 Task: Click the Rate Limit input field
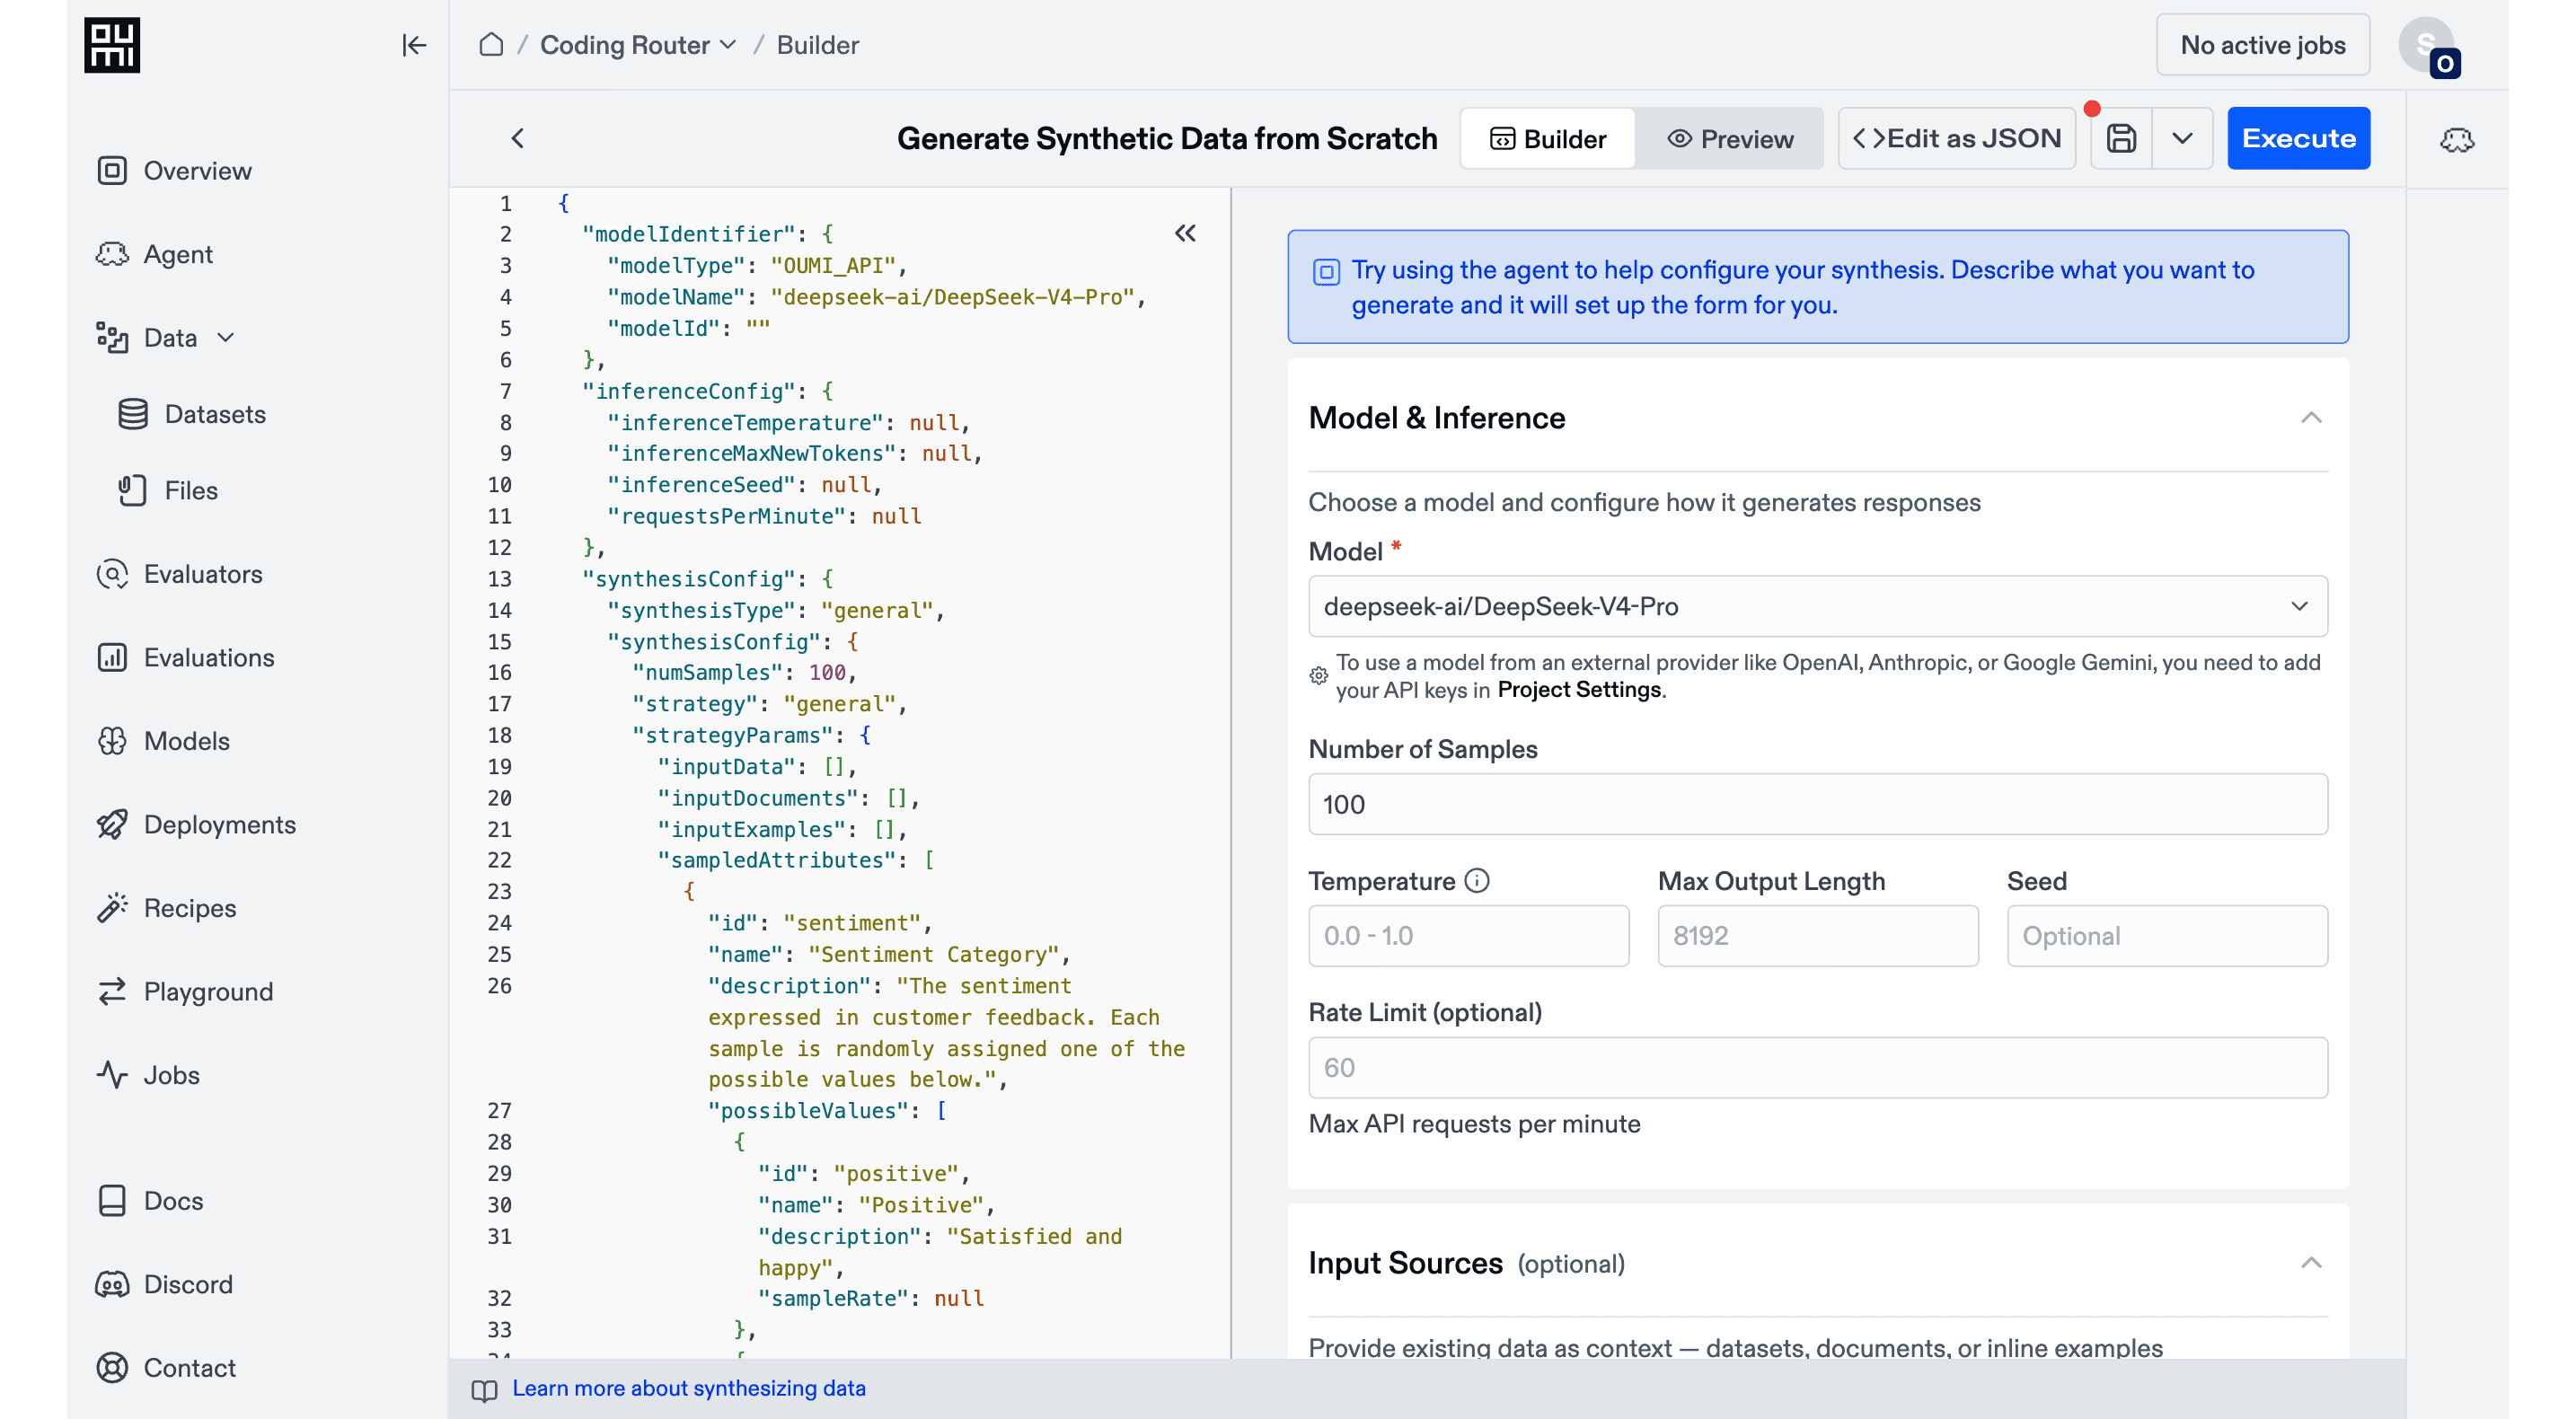(1817, 1068)
